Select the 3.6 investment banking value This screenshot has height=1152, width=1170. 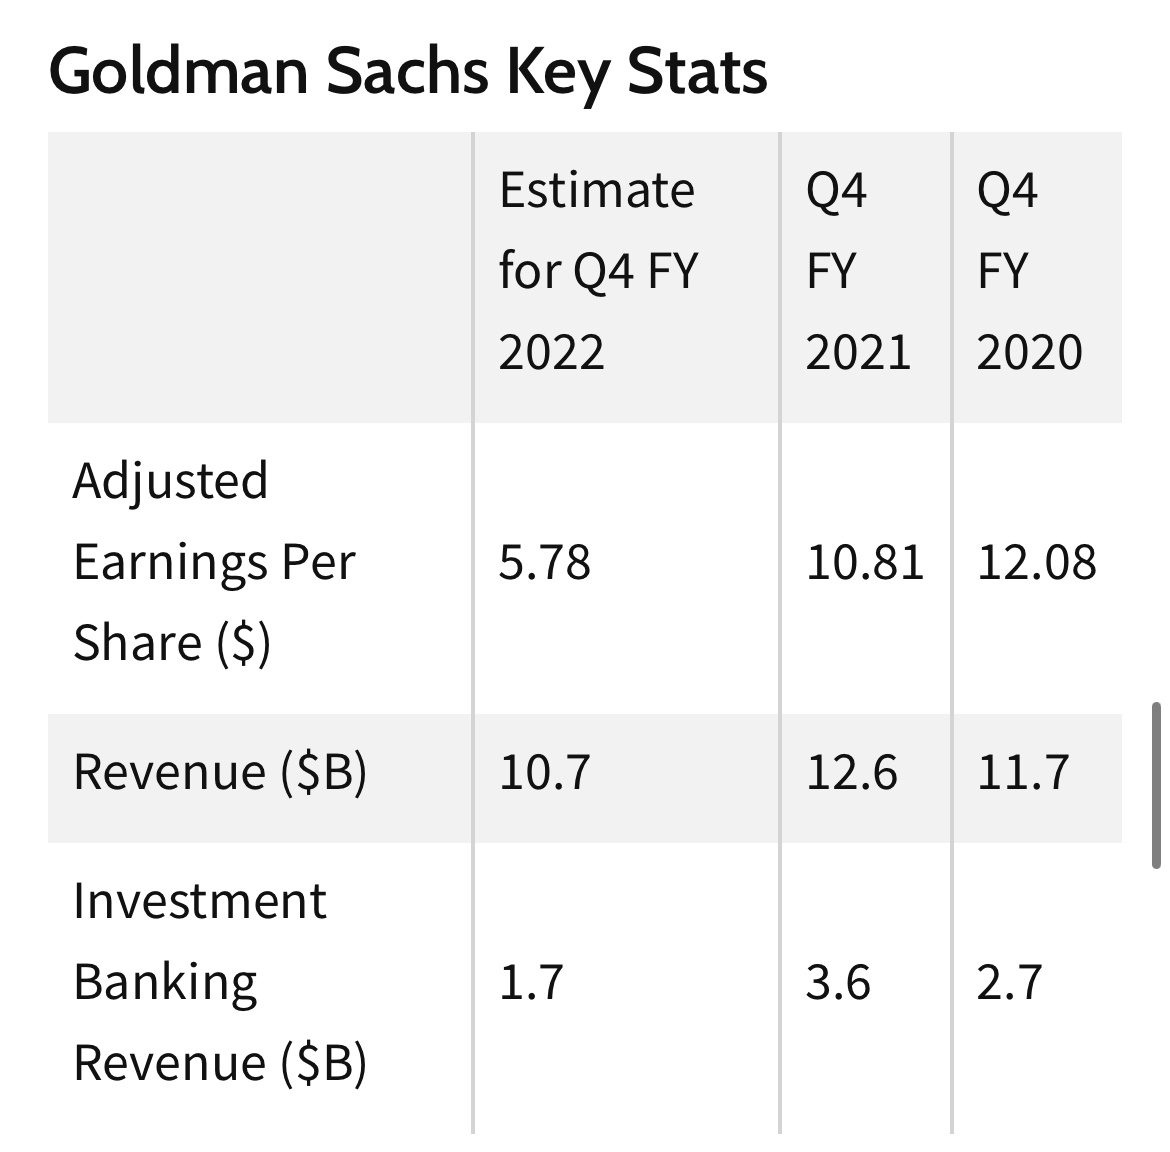point(838,982)
